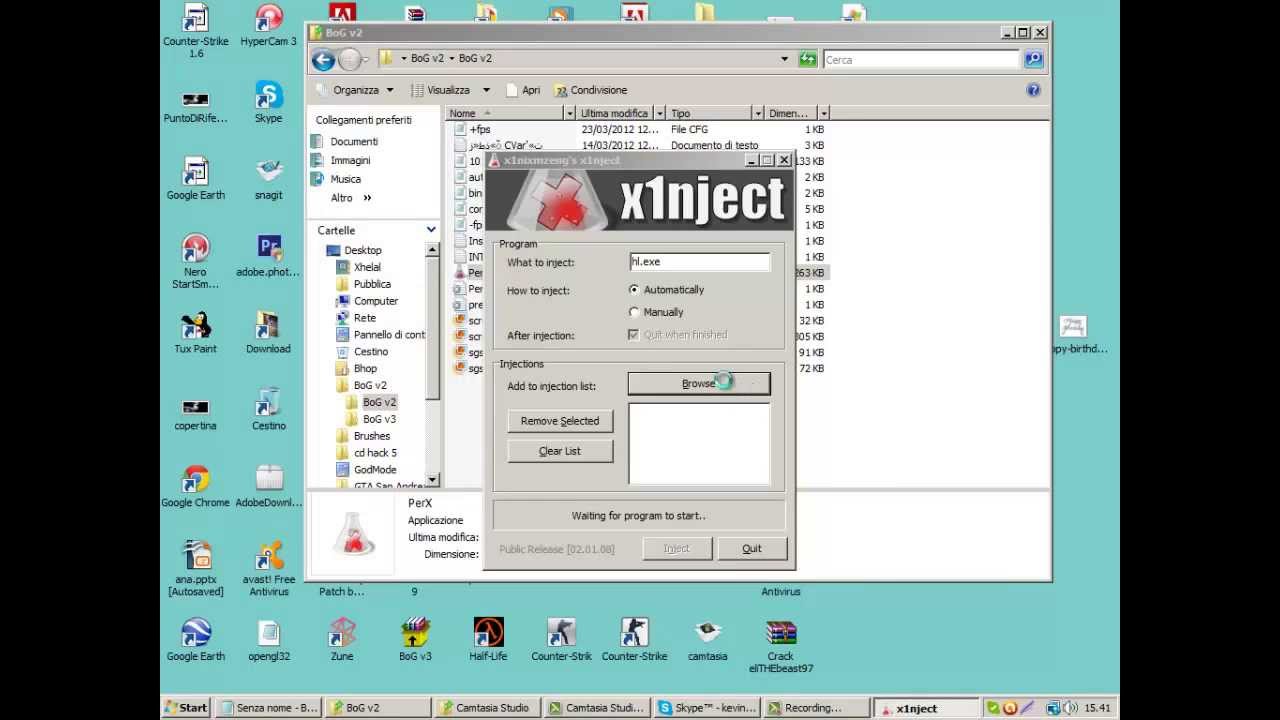Screen dimensions: 1280x720
Task: Open Zune desktop icon
Action: pos(342,640)
